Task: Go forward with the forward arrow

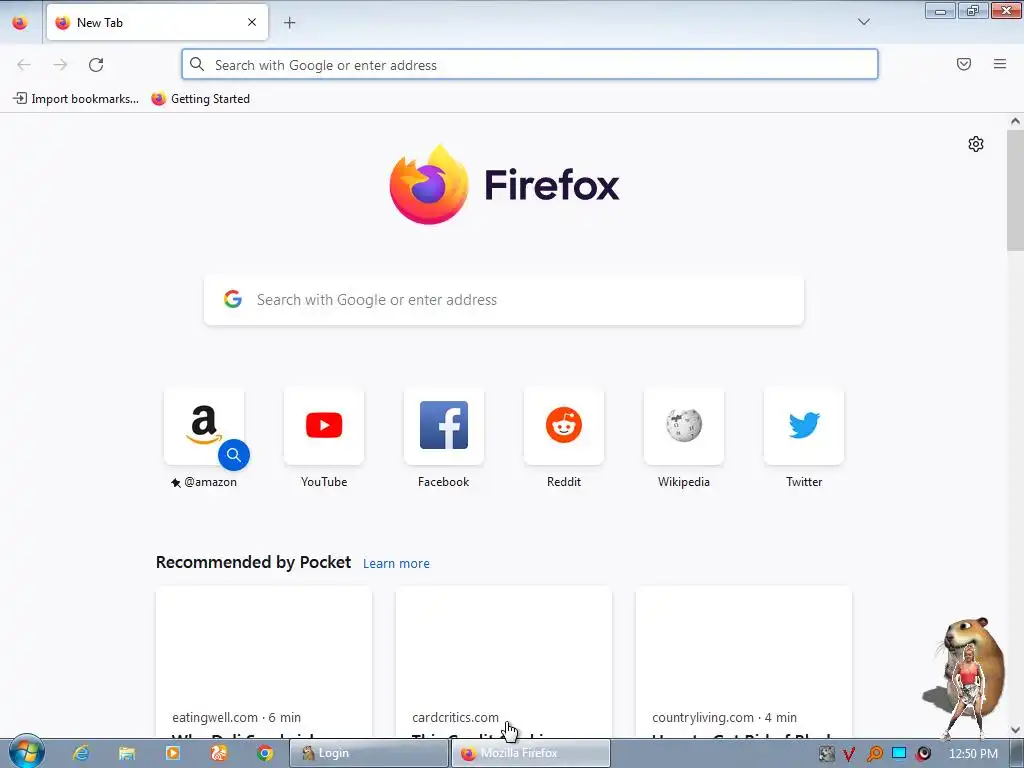Action: click(x=60, y=65)
